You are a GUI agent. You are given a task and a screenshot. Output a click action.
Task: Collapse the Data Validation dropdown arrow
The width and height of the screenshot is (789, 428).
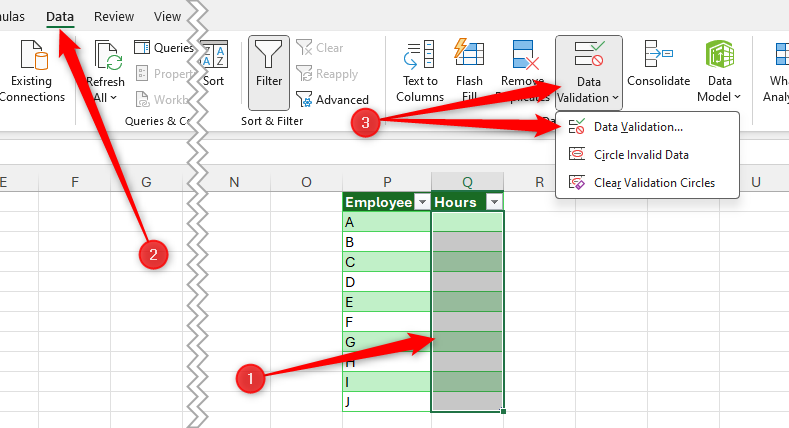[615, 98]
